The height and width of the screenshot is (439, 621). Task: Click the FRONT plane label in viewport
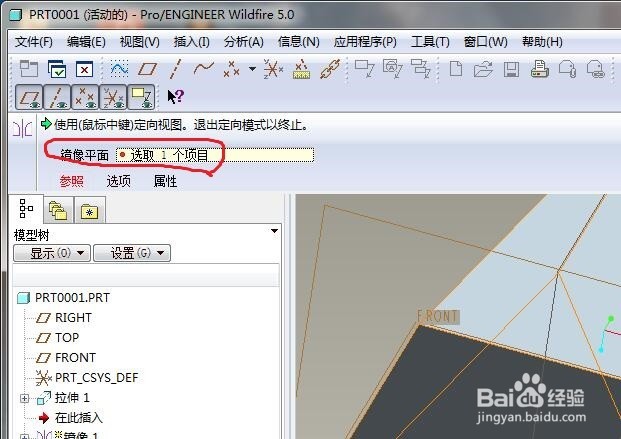tap(438, 317)
